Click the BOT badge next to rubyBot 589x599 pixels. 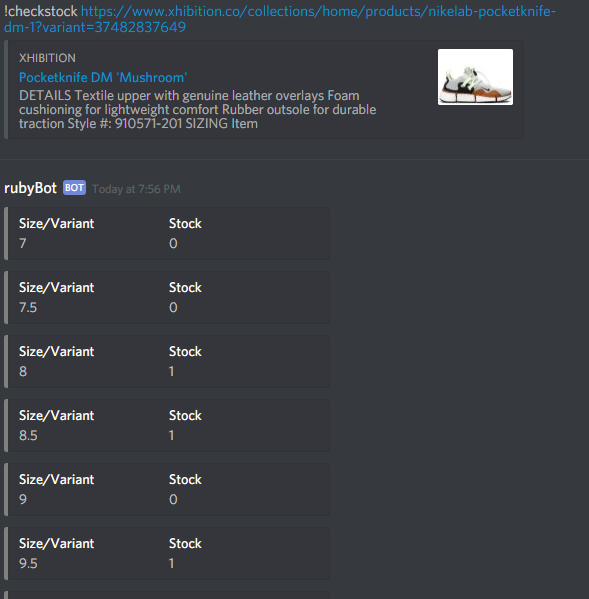tap(74, 188)
